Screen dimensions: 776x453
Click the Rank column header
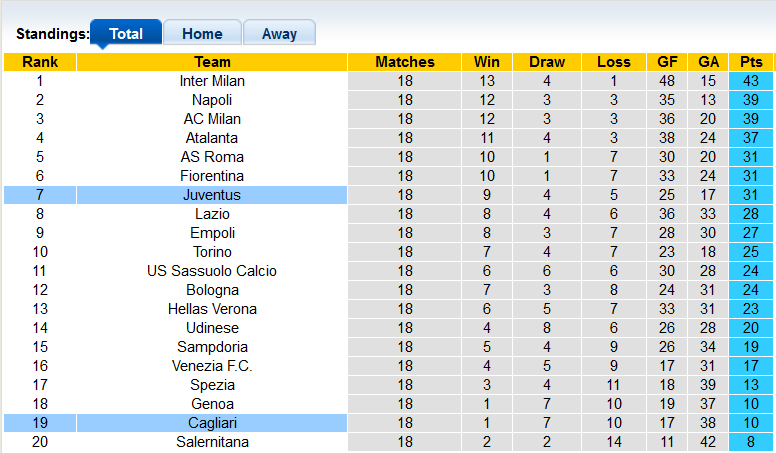click(40, 62)
